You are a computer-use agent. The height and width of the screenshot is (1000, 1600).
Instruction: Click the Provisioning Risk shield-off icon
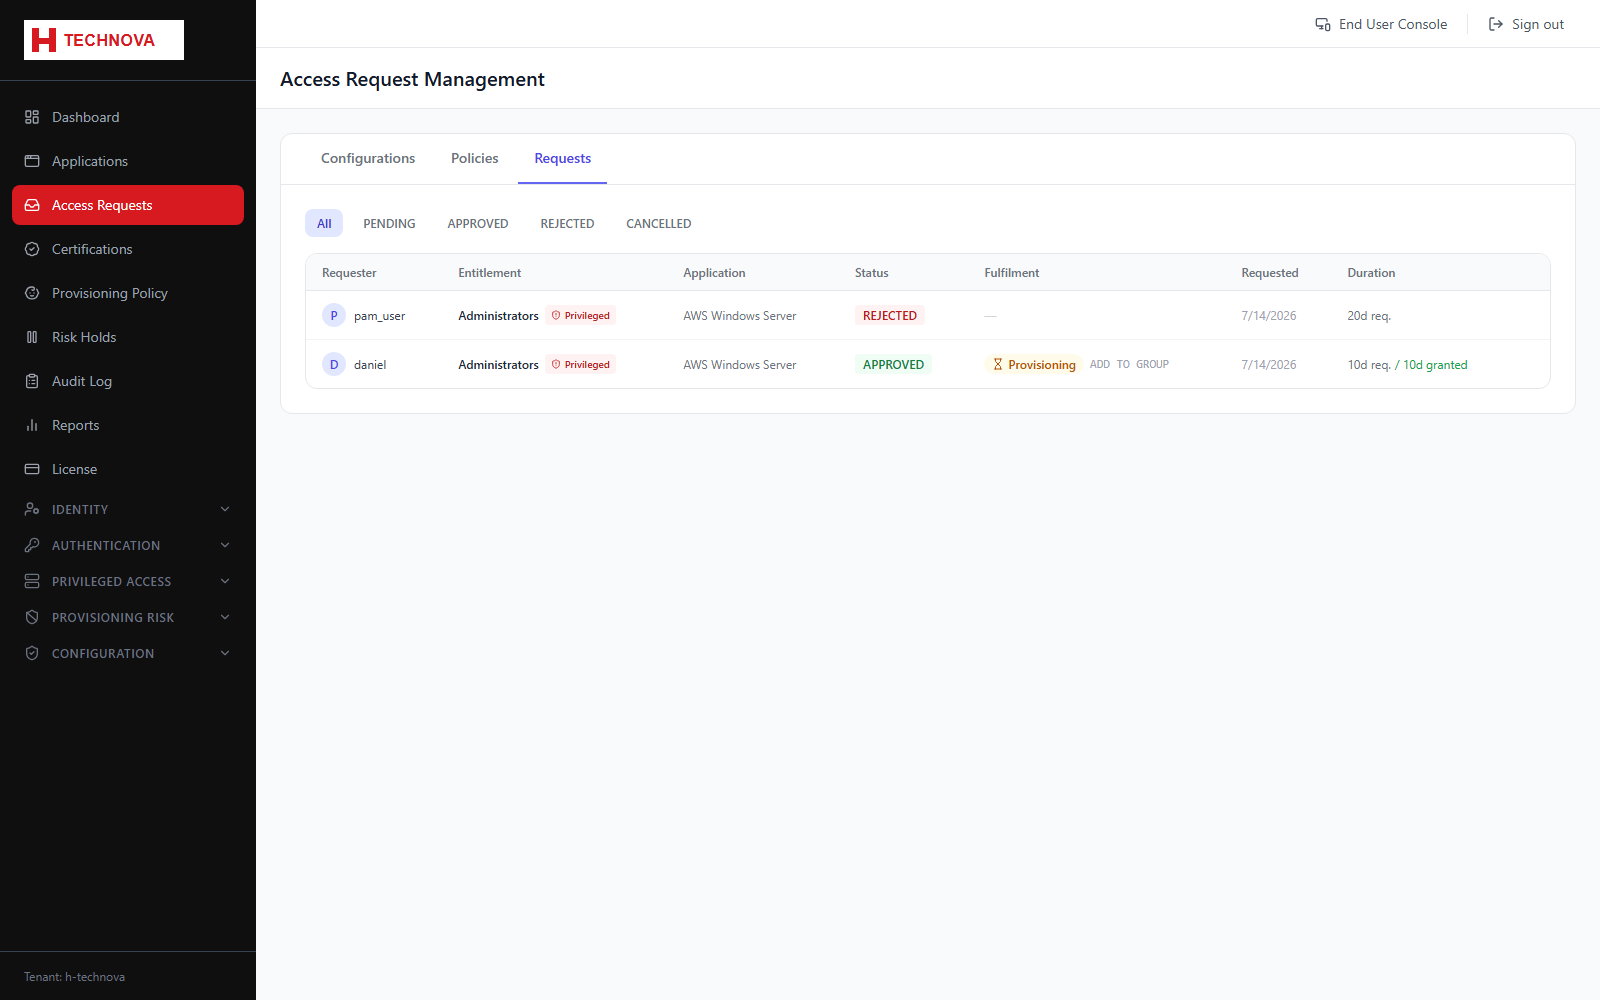point(32,617)
